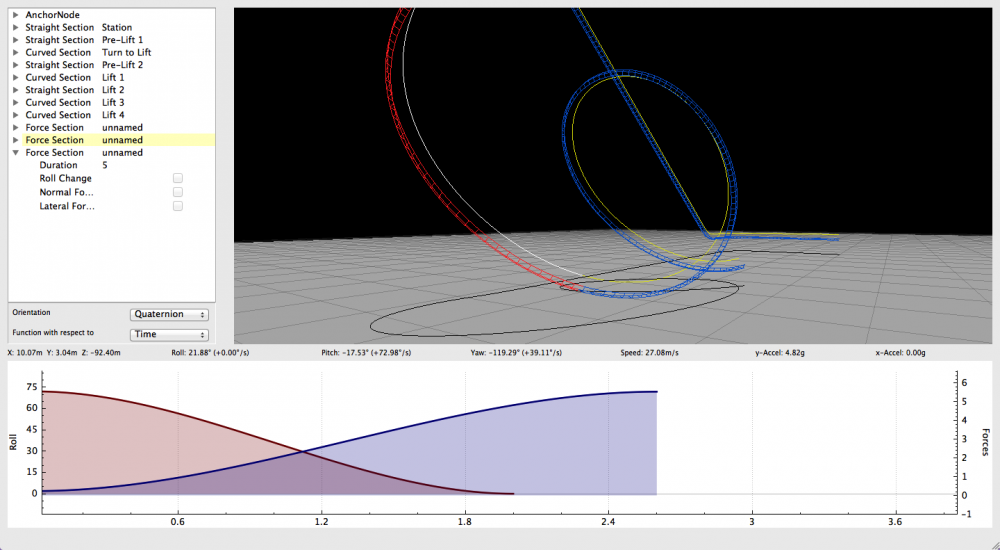Expand the Straight Section Station node
The width and height of the screenshot is (1000, 550).
[x=15, y=27]
